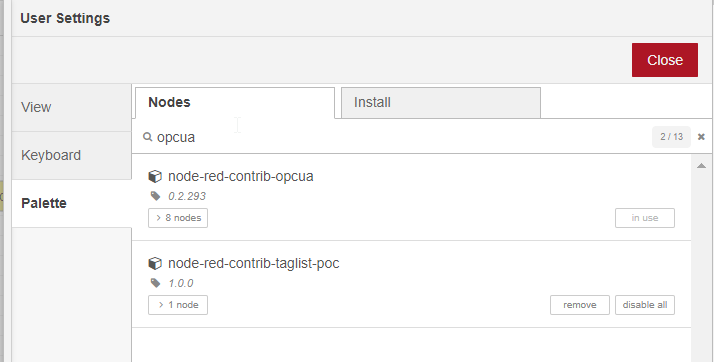Expand the 1 node list
Image resolution: width=714 pixels, height=362 pixels.
(178, 305)
